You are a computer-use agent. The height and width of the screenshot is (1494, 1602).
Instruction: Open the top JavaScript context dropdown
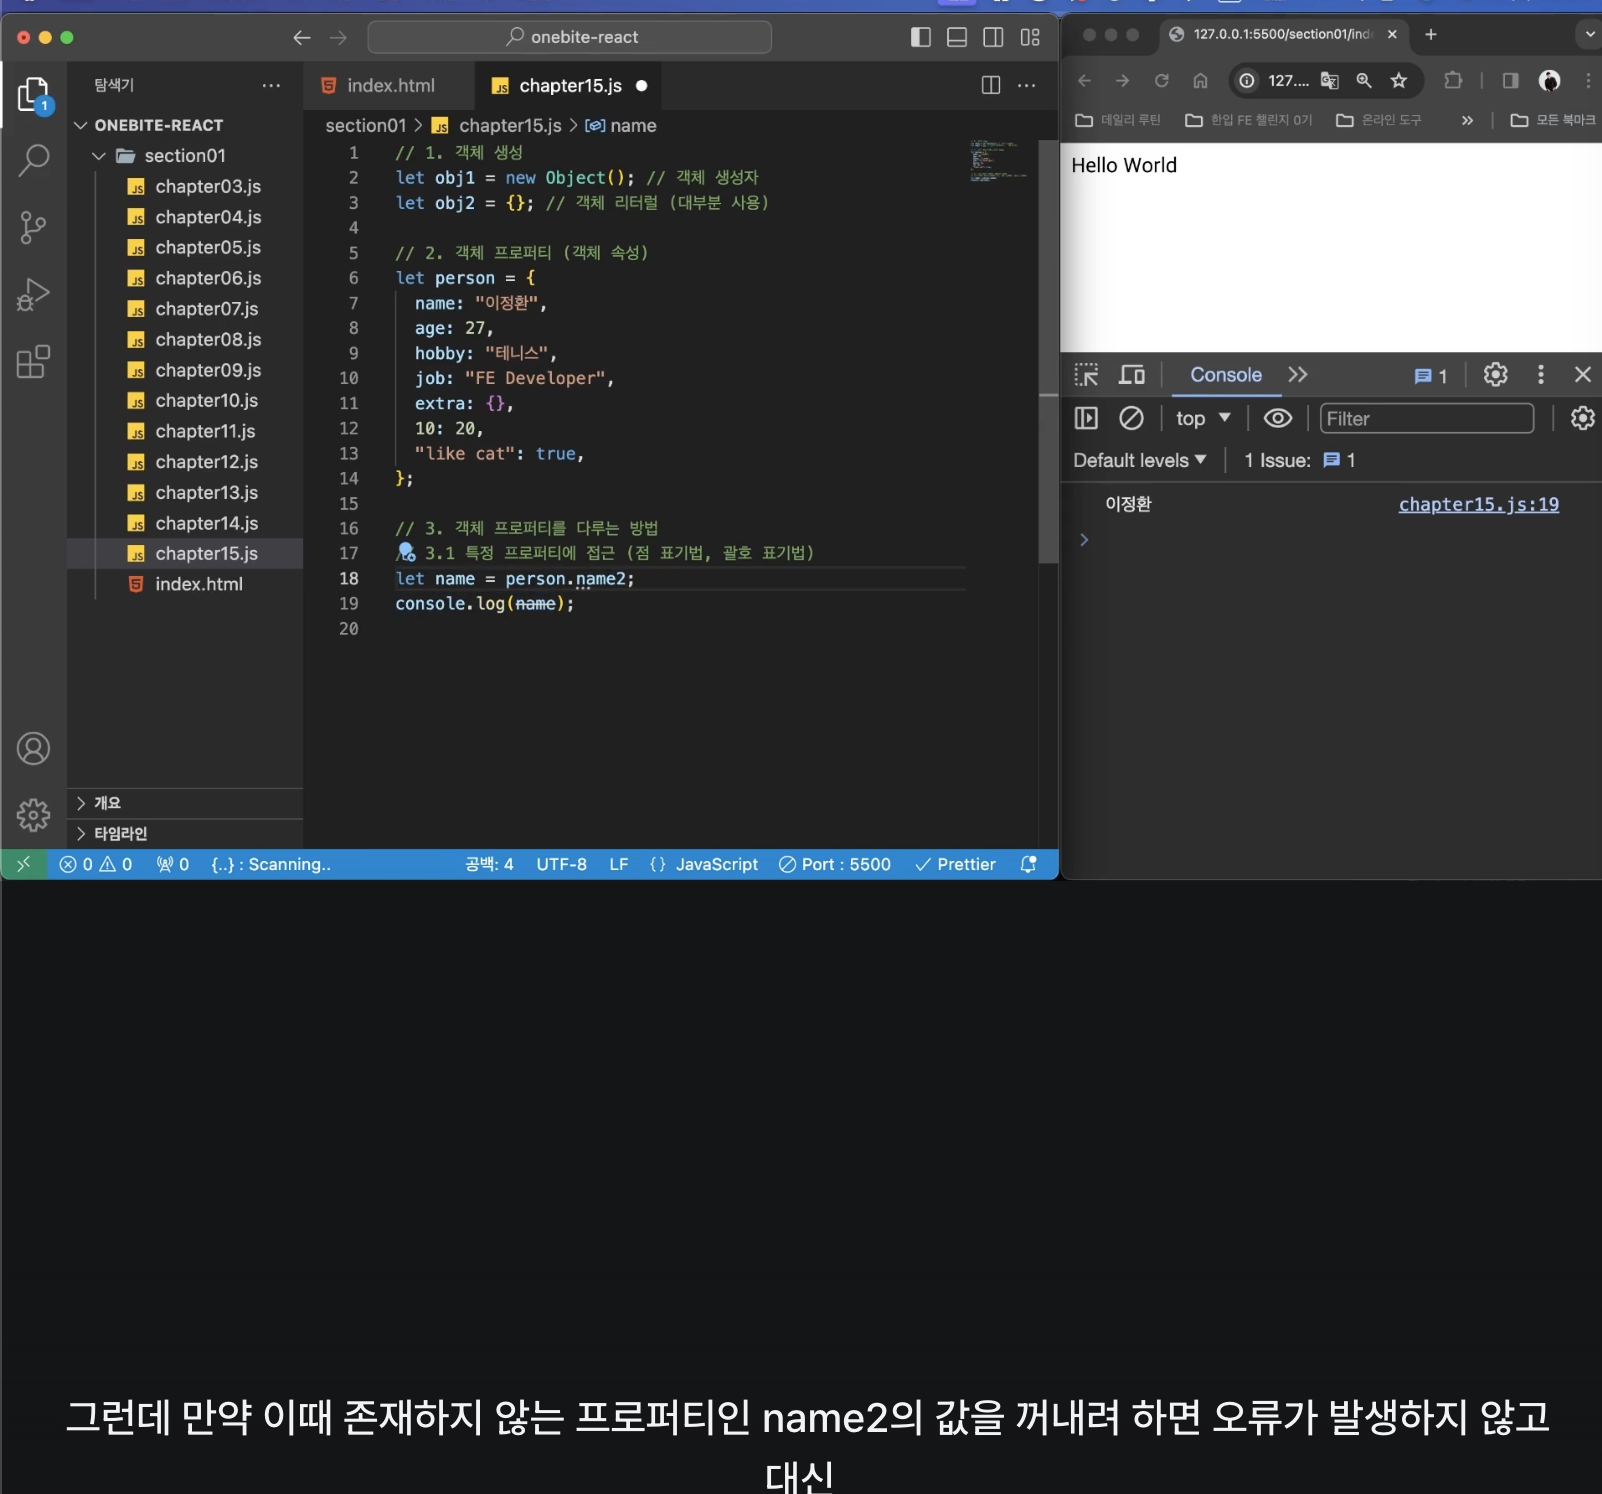(x=1202, y=418)
